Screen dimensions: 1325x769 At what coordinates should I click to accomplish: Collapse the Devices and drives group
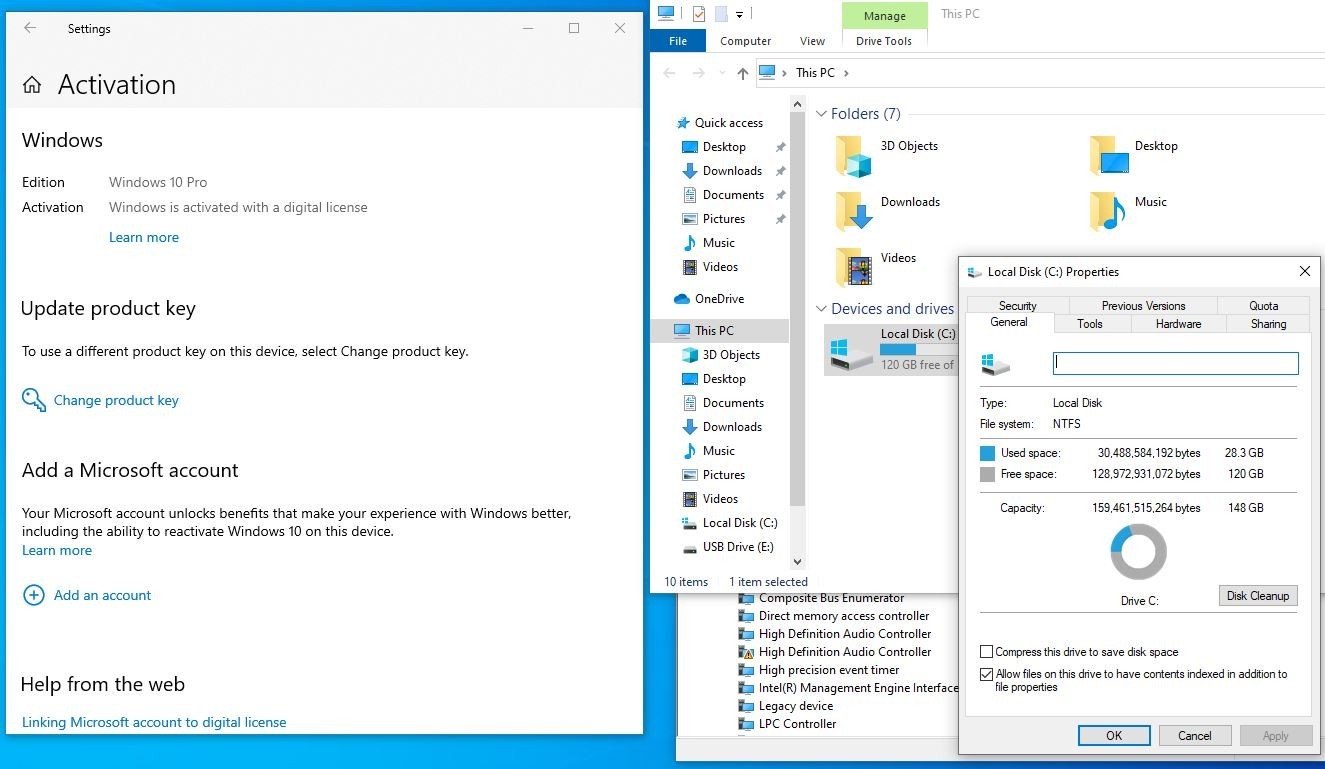click(821, 309)
